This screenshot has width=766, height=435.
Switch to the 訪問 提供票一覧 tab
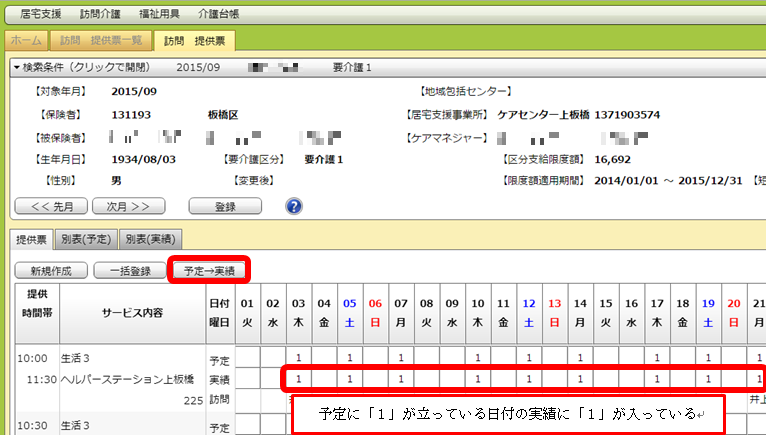pyautogui.click(x=101, y=41)
